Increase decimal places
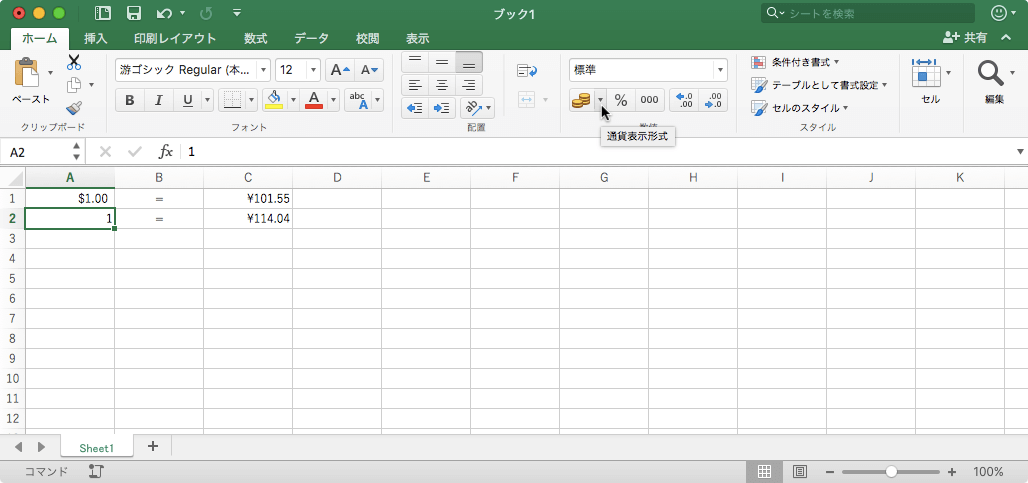The width and height of the screenshot is (1028, 483). pyautogui.click(x=685, y=100)
